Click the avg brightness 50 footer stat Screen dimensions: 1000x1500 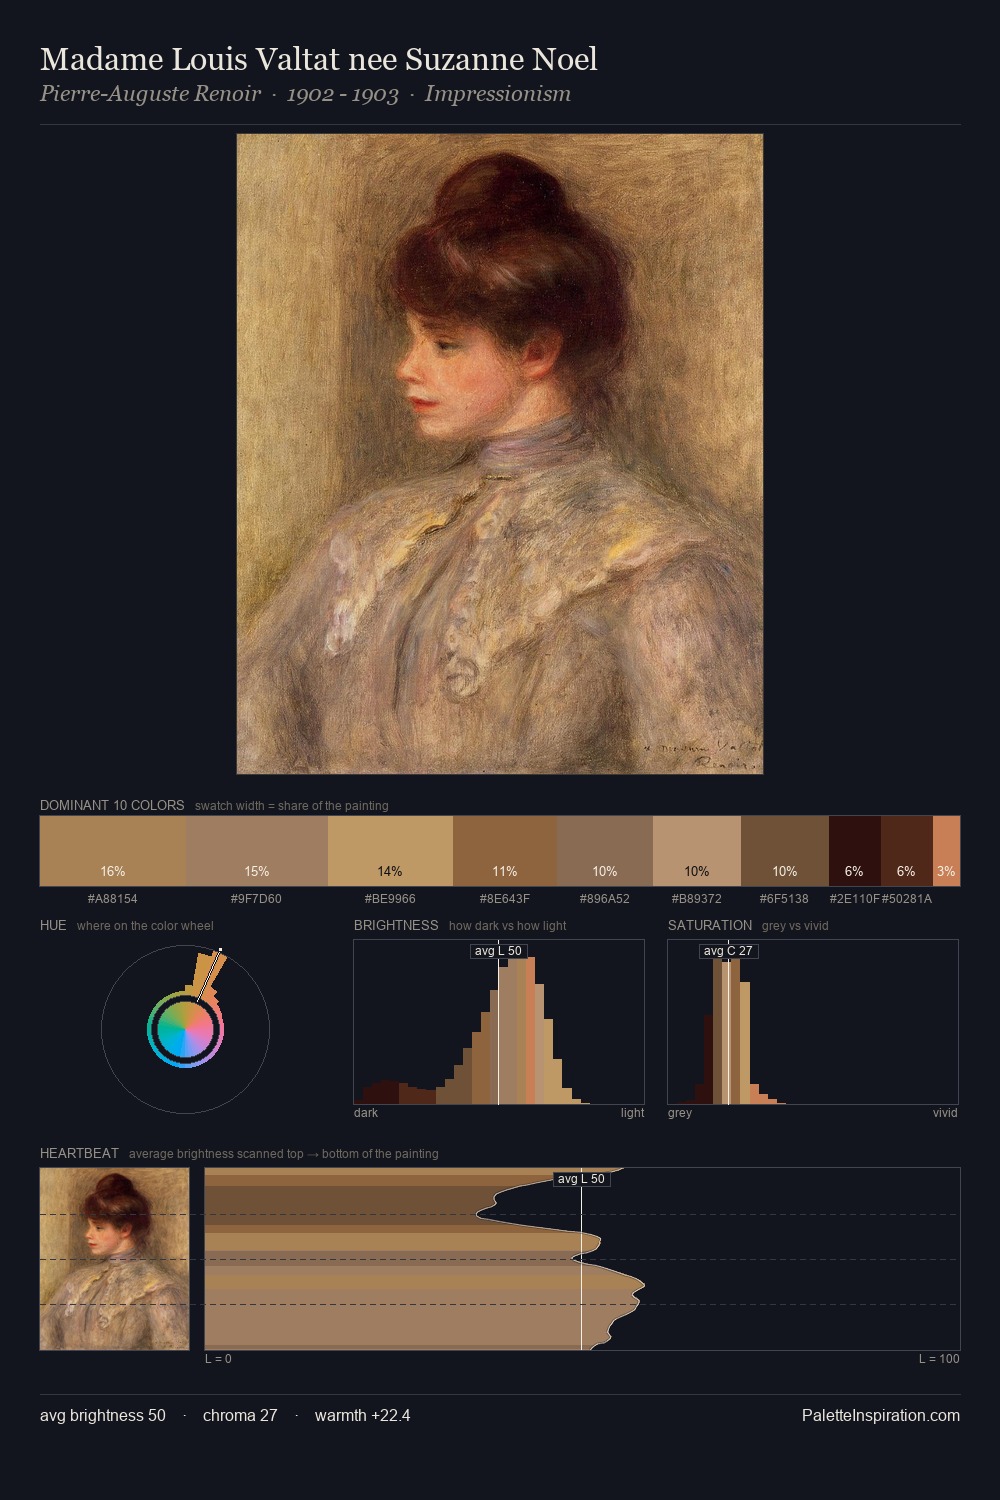[103, 1415]
